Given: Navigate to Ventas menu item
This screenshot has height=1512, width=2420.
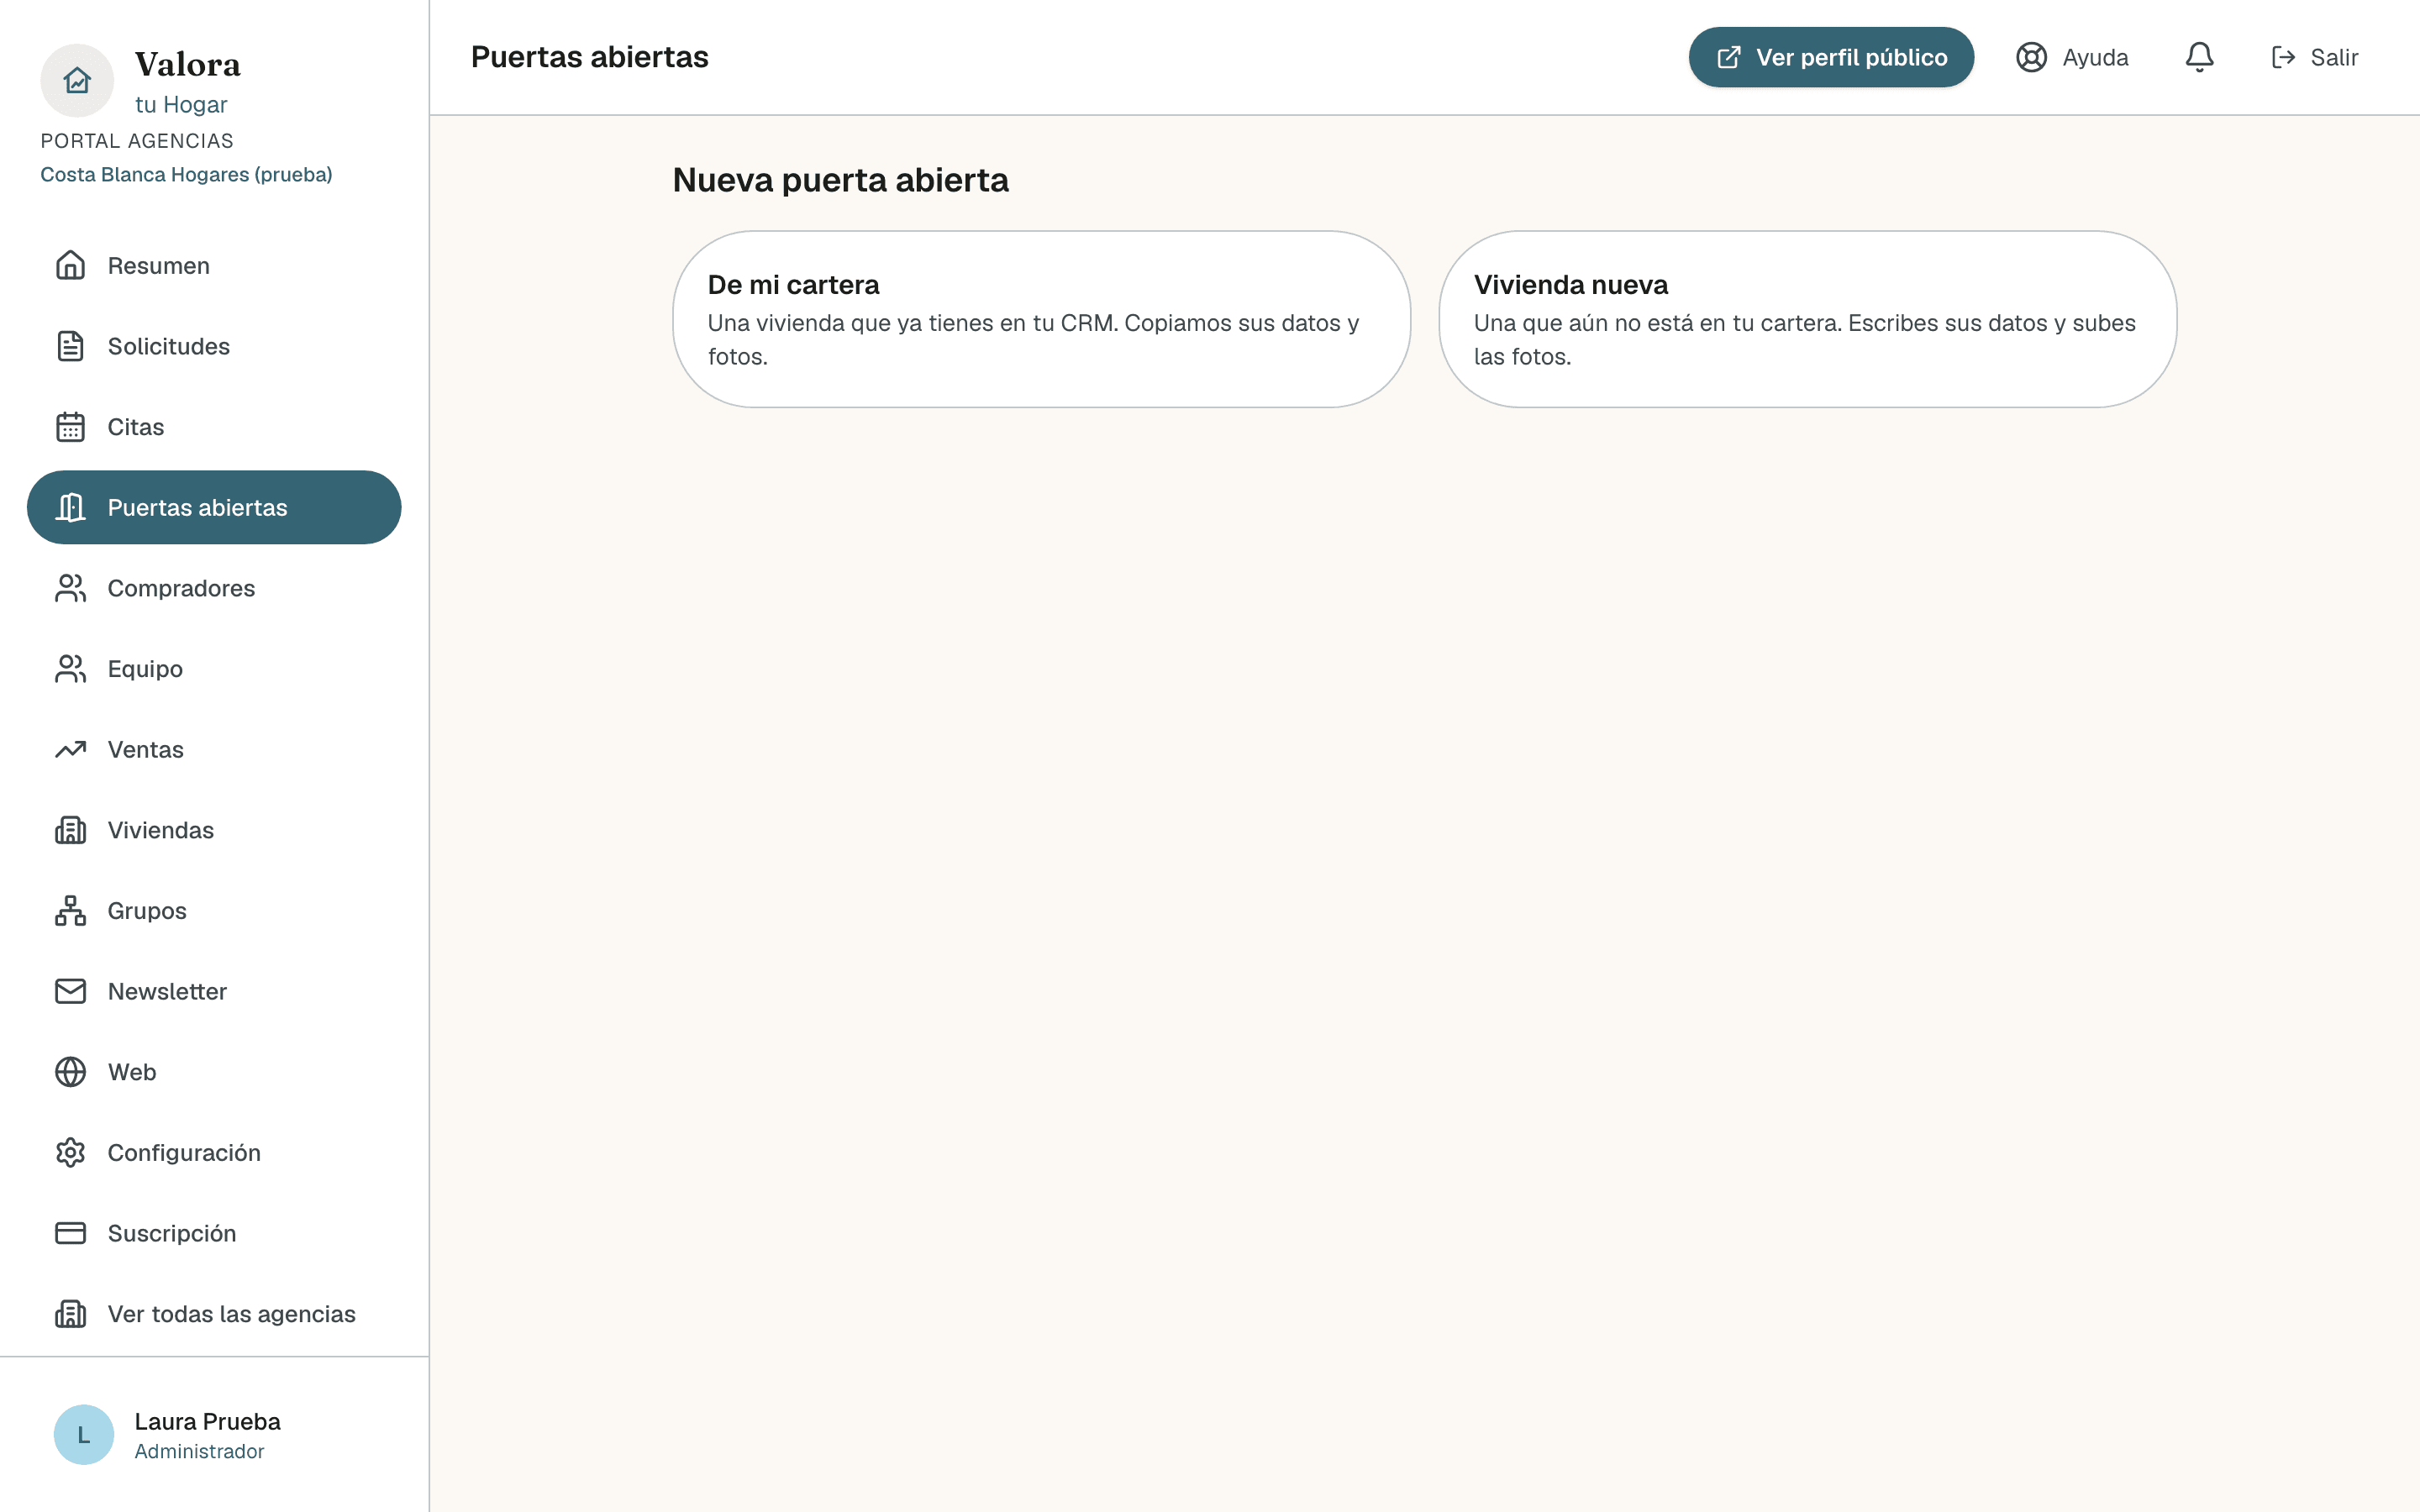Looking at the screenshot, I should click(214, 749).
